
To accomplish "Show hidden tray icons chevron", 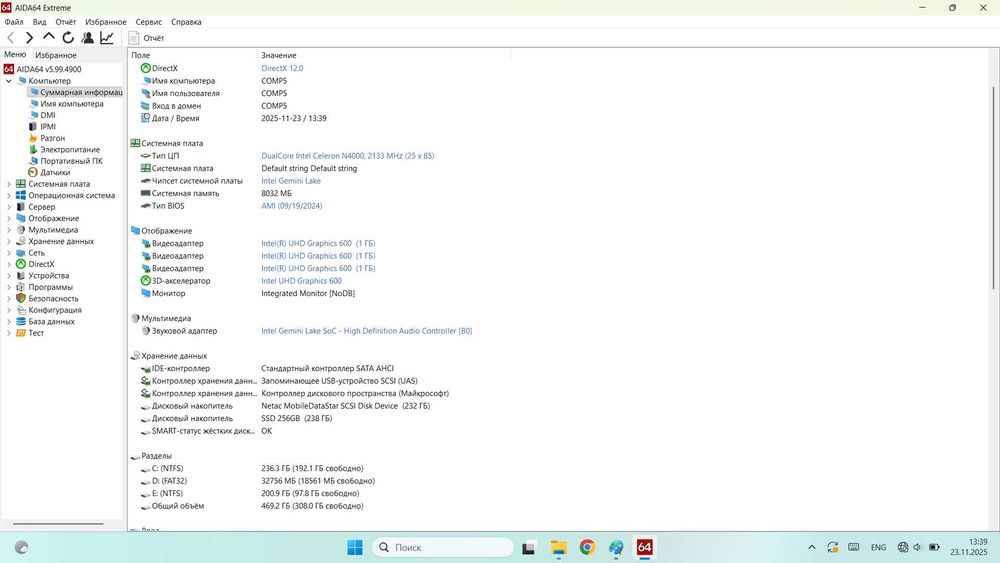I will [812, 547].
